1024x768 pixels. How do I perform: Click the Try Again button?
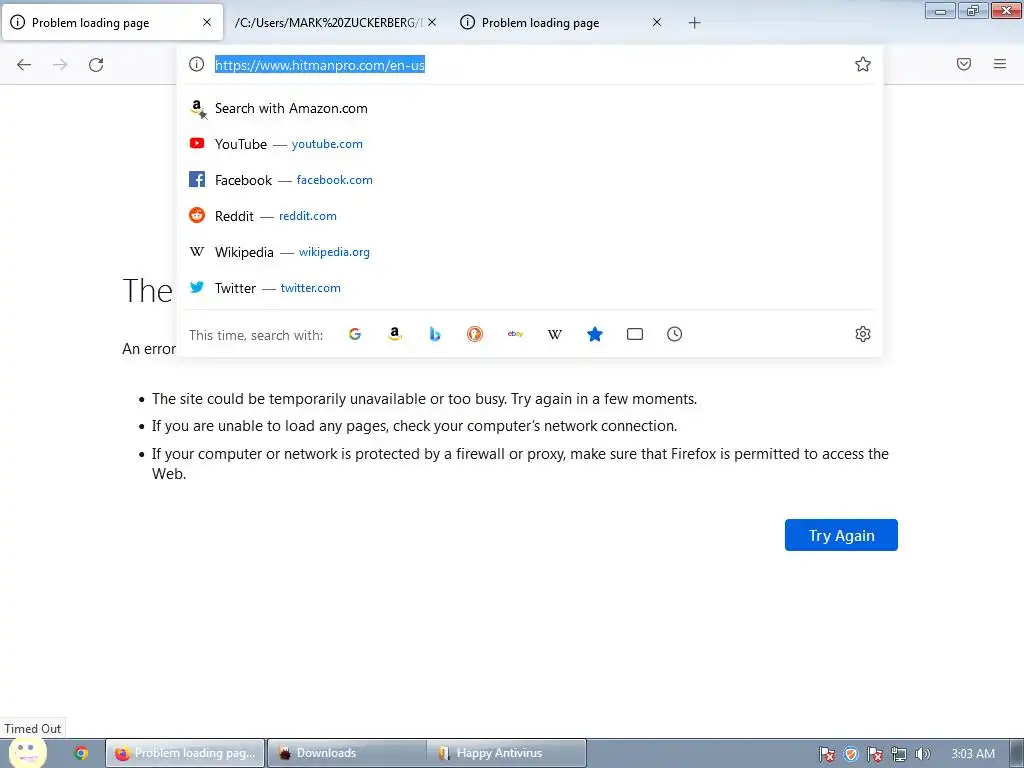841,535
